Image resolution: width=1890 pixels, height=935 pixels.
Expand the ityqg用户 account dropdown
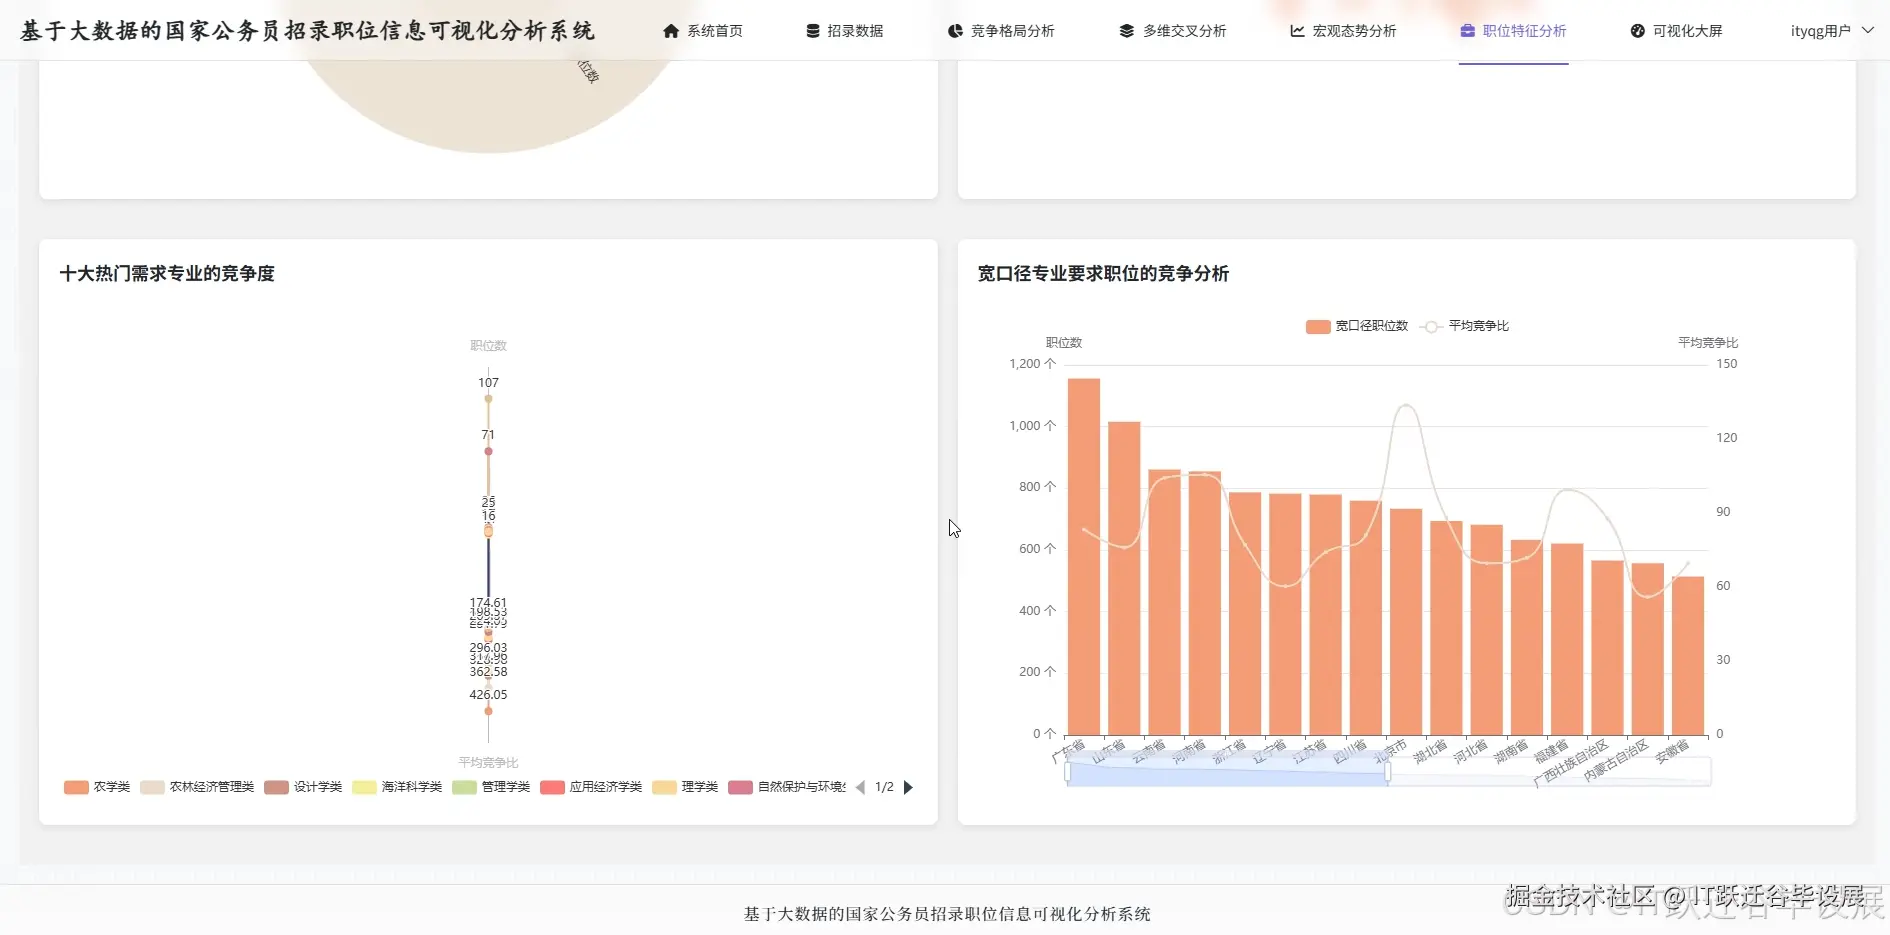tap(1832, 31)
